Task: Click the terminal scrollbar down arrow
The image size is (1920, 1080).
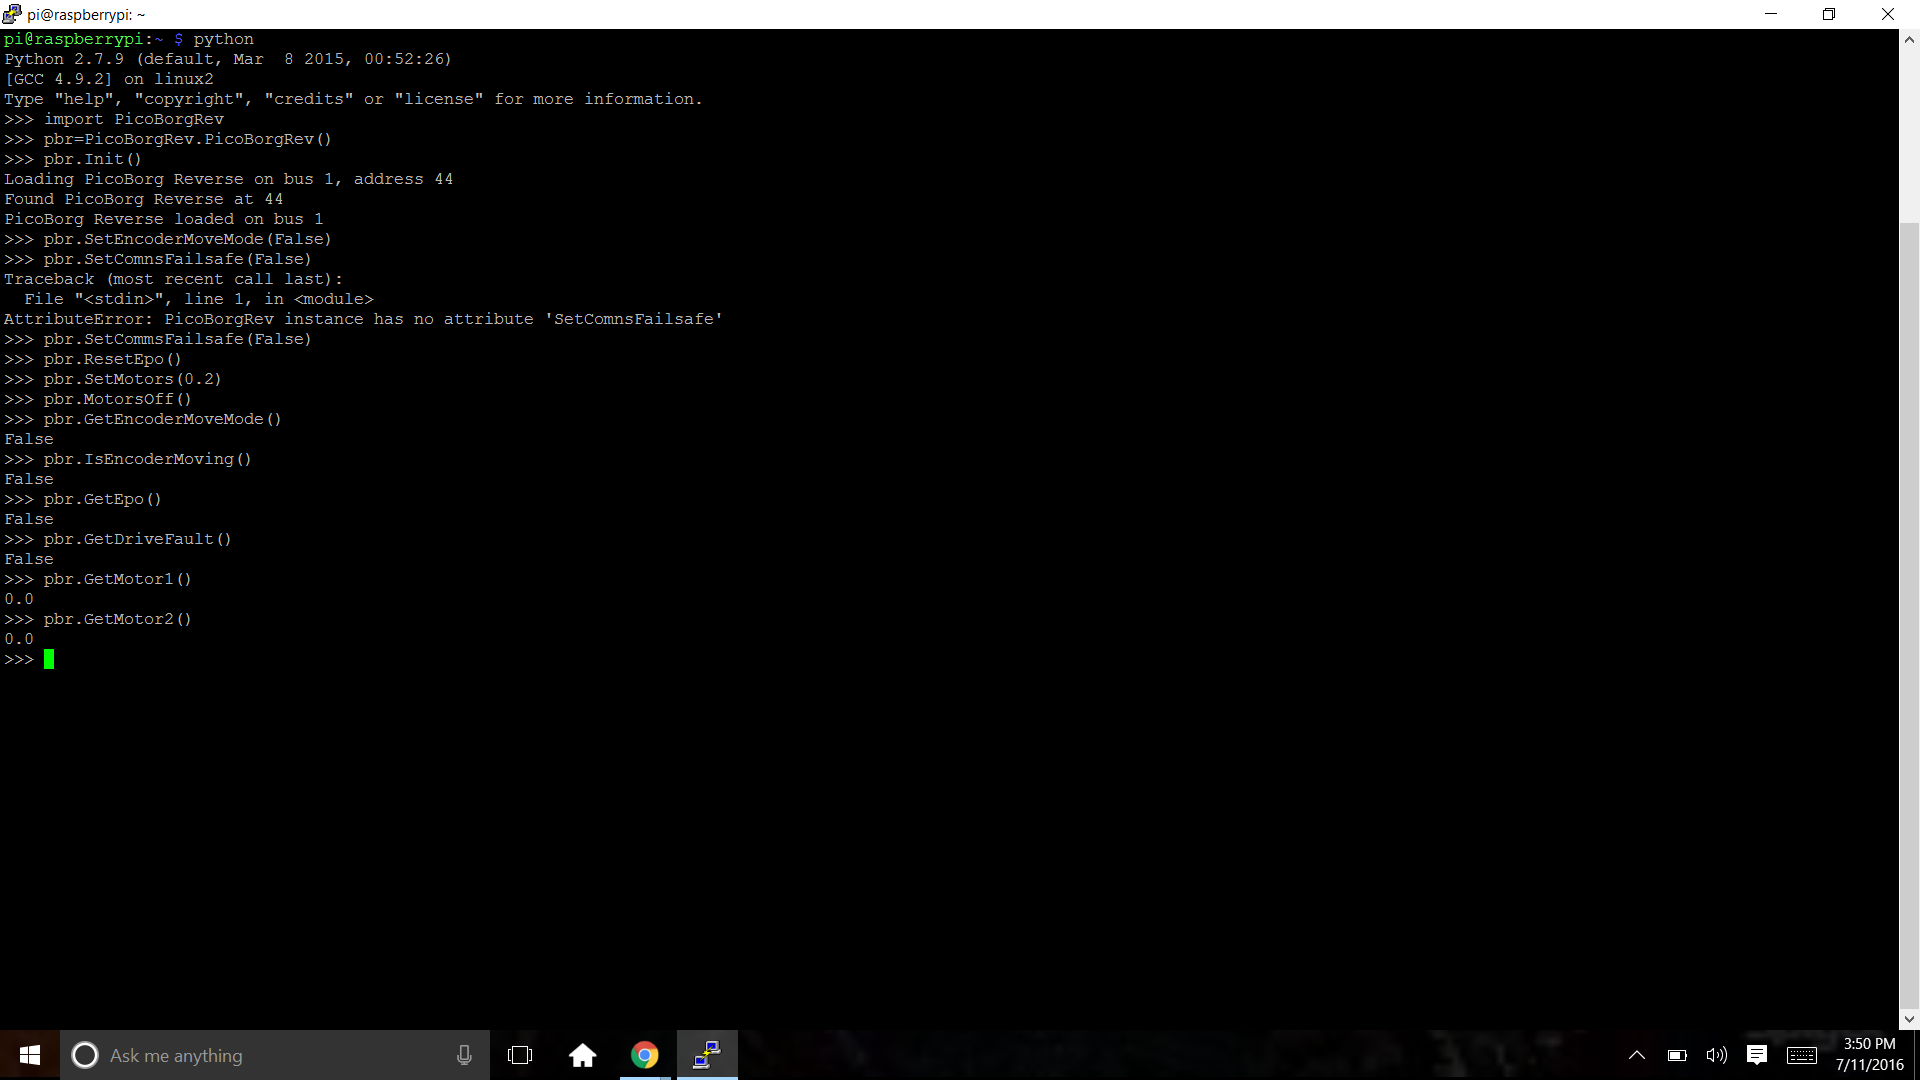Action: click(1909, 1019)
